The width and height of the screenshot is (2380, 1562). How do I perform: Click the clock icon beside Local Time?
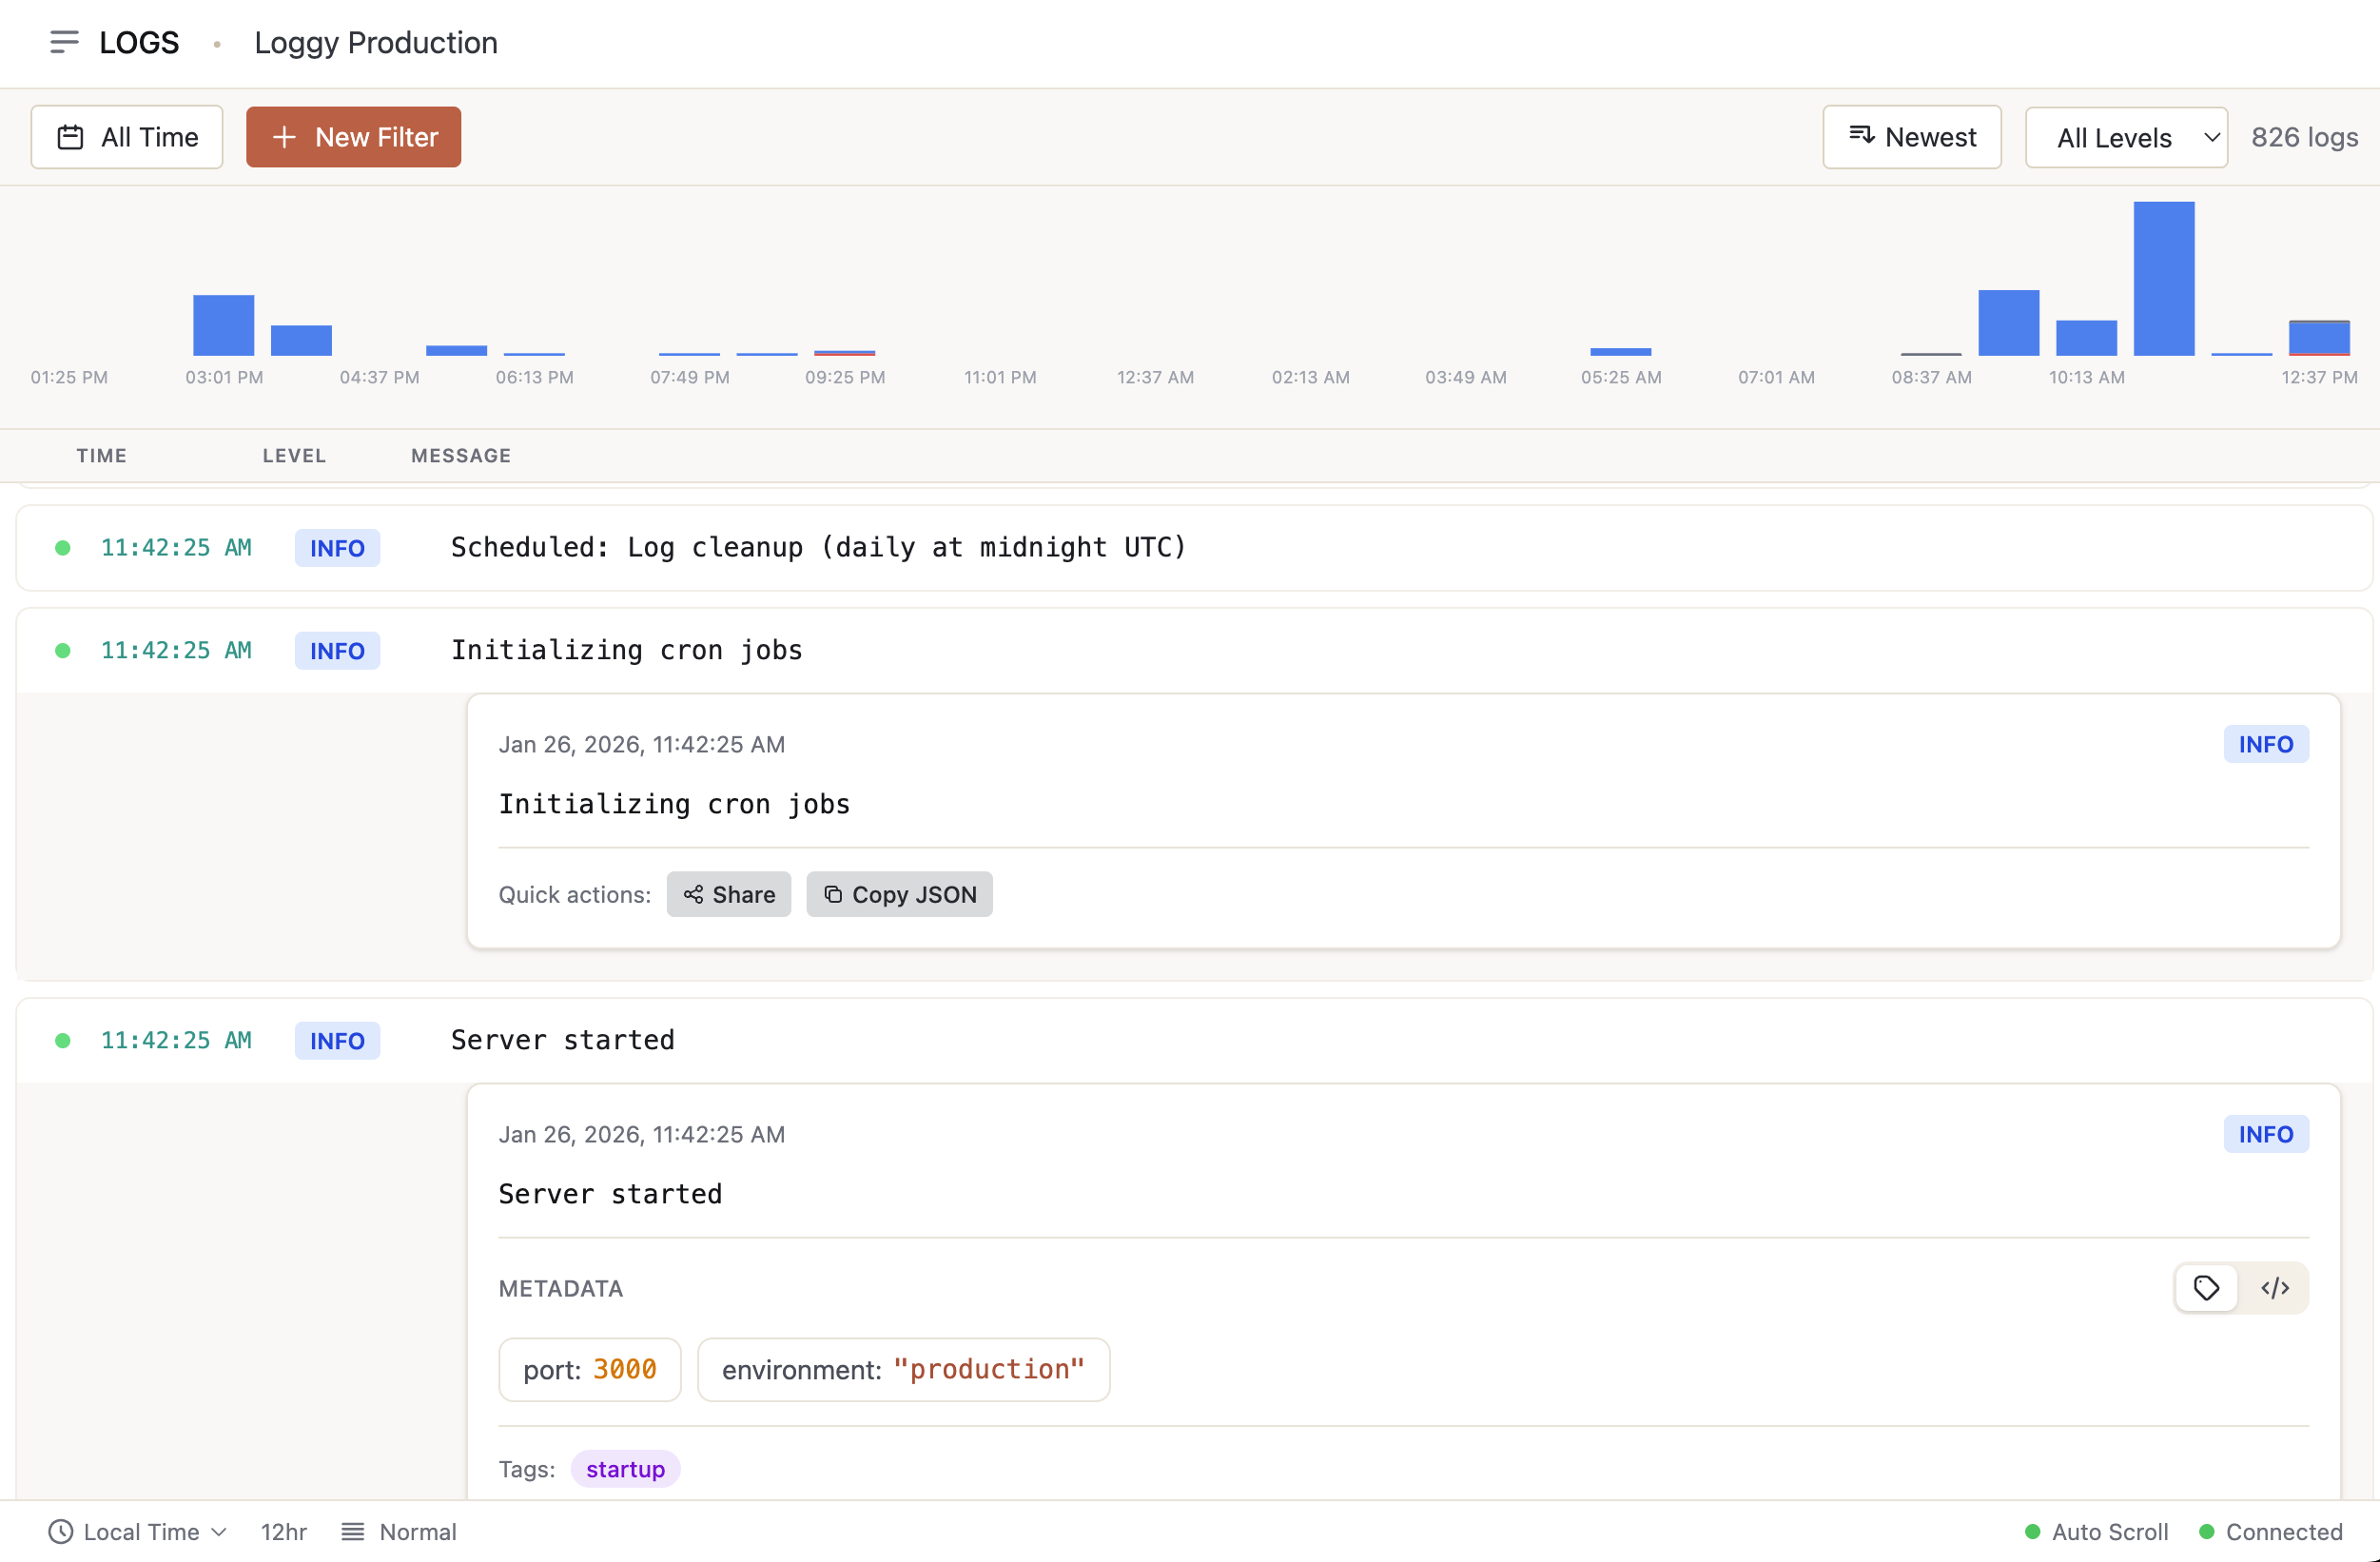click(x=61, y=1531)
